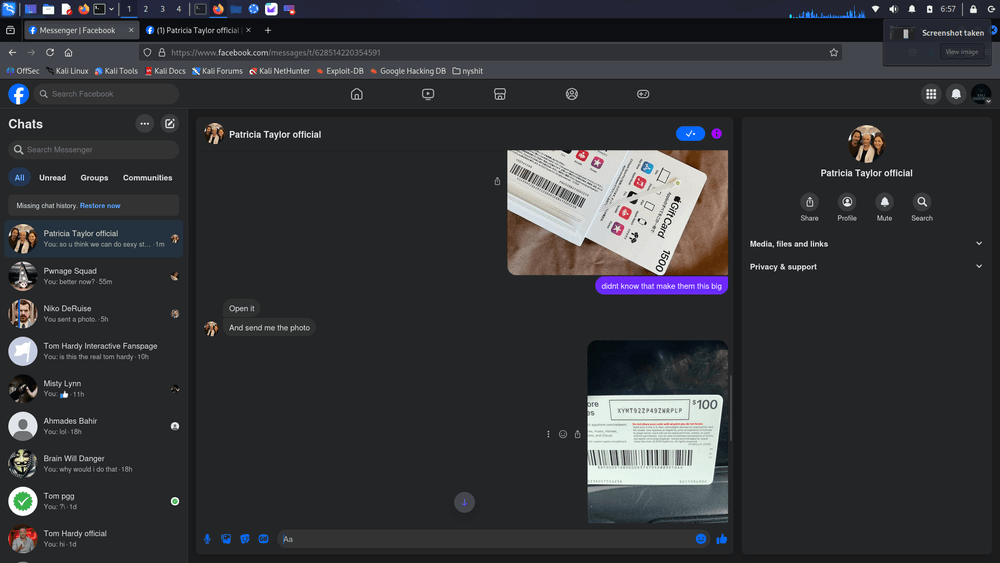Open account avatar menu at top right

(981, 94)
